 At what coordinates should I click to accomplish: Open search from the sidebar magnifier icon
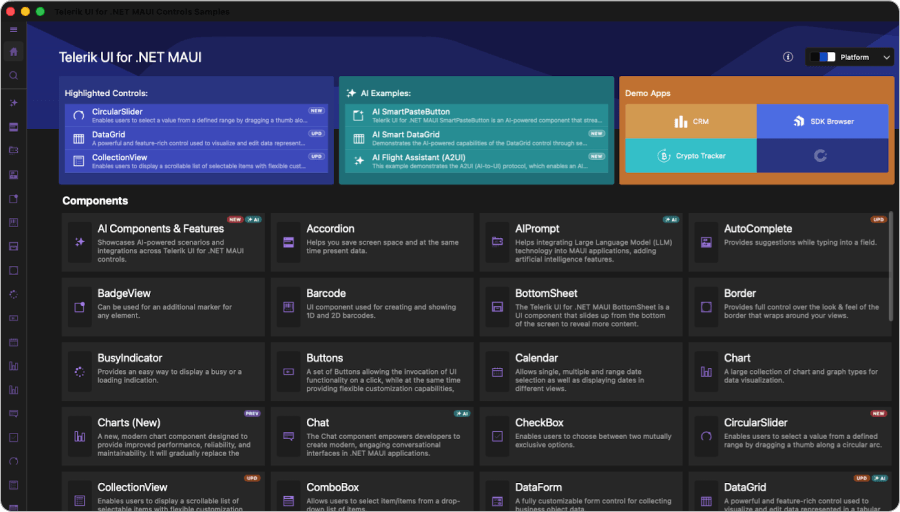click(14, 75)
